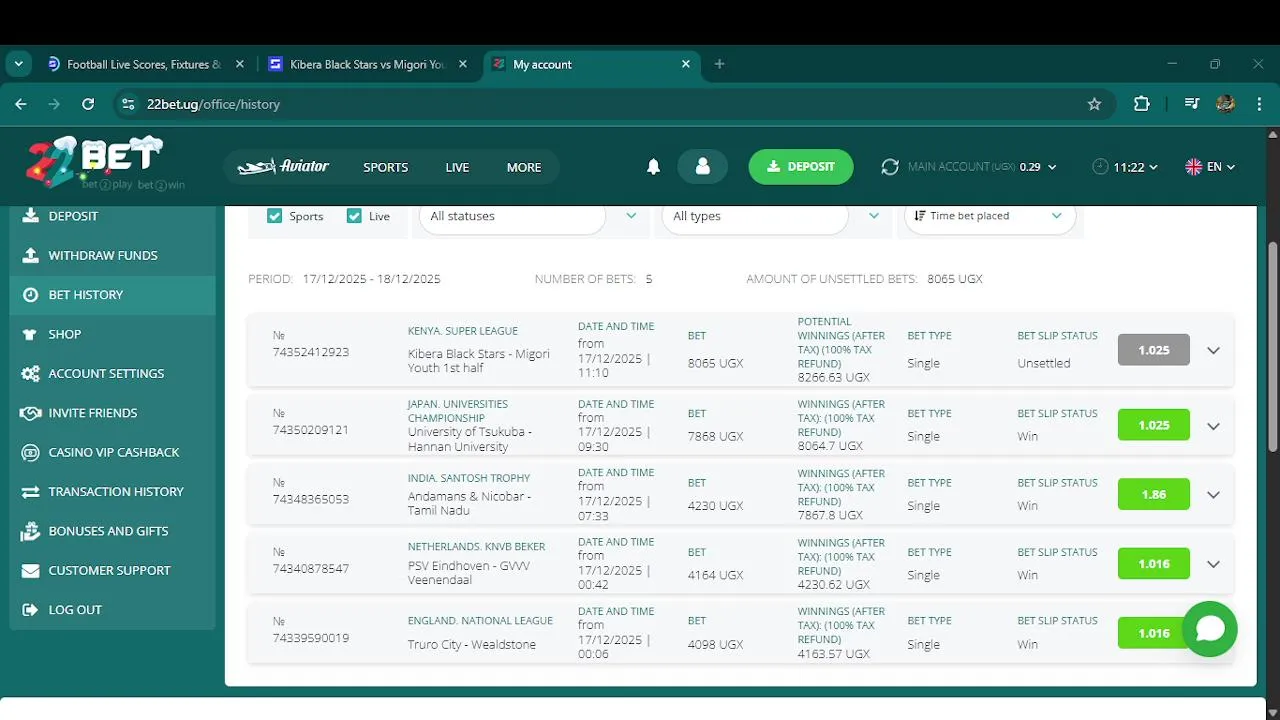Click the green 1.86 odds badge
Screen dimensions: 1280x720
(x=1154, y=494)
